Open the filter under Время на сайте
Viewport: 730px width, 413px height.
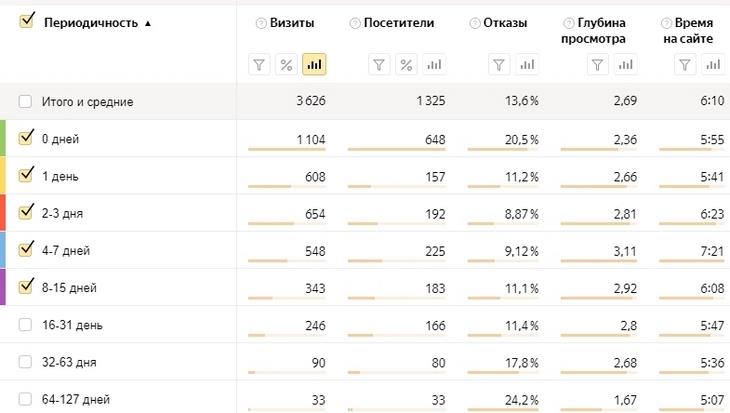685,65
